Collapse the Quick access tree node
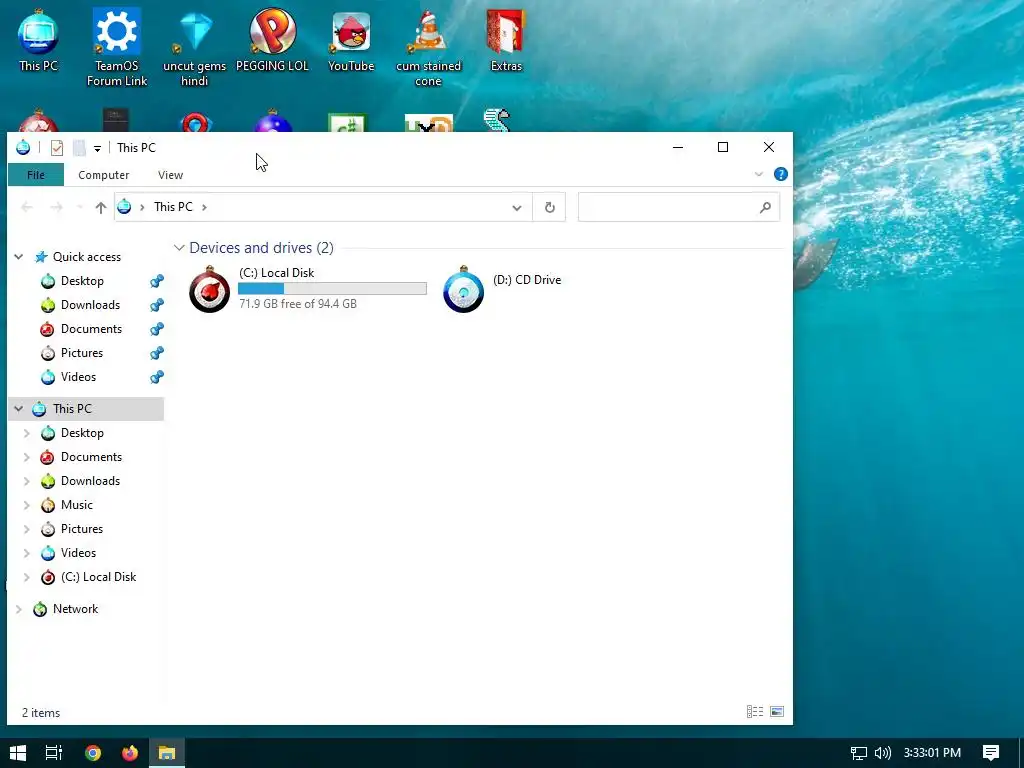This screenshot has height=768, width=1024. [19, 257]
